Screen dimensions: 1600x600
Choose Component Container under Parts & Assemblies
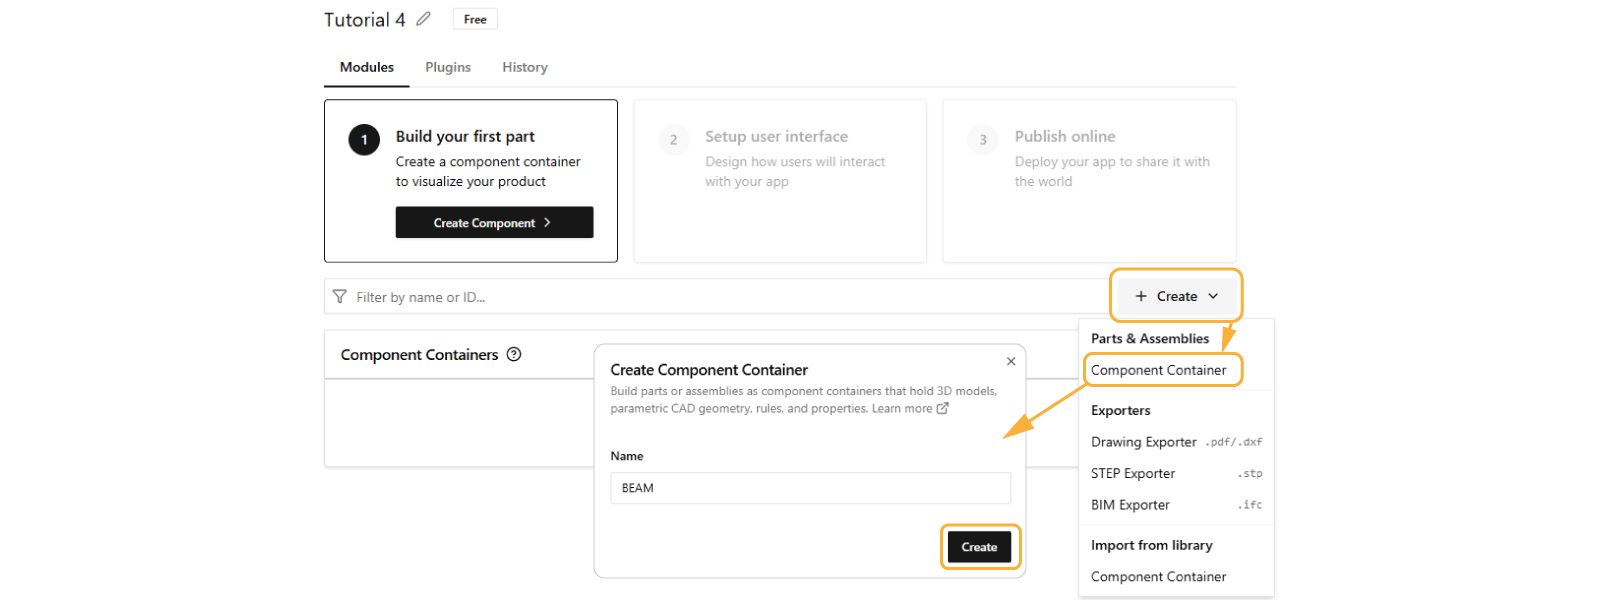1158,370
